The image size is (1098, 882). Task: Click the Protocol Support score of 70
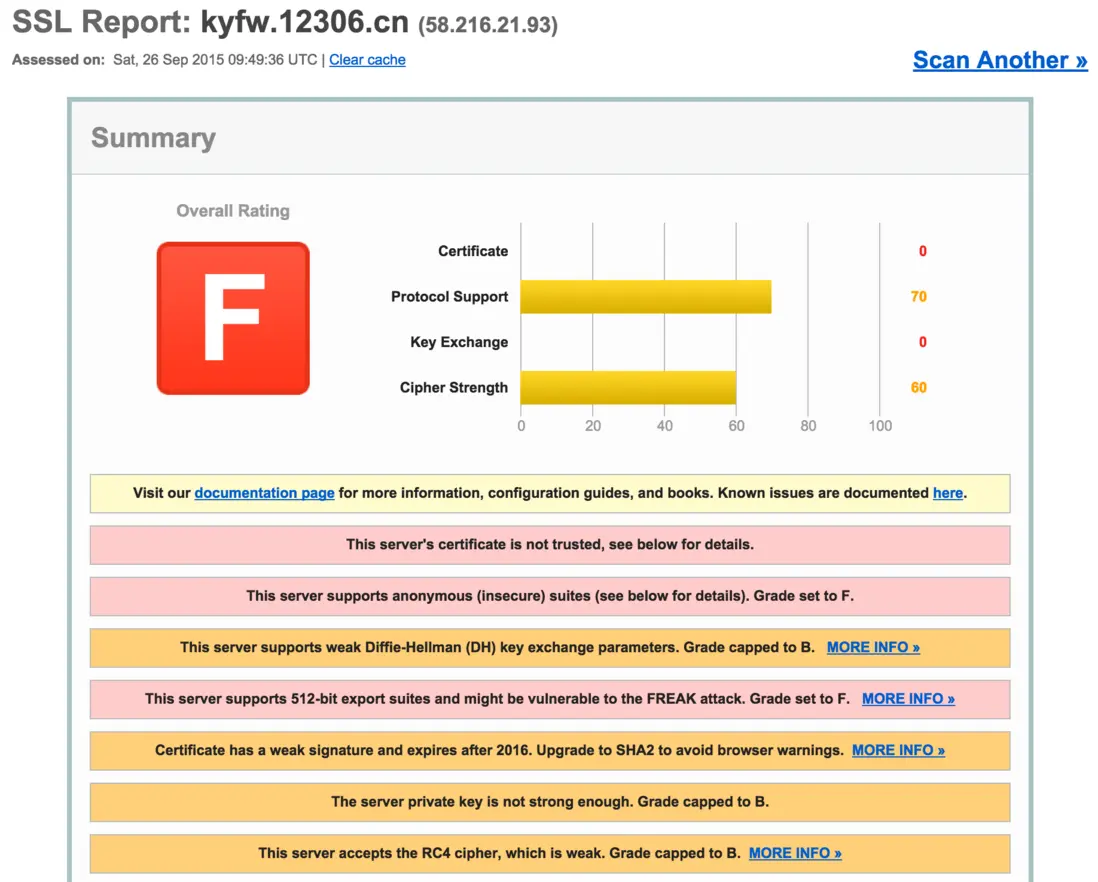click(918, 297)
